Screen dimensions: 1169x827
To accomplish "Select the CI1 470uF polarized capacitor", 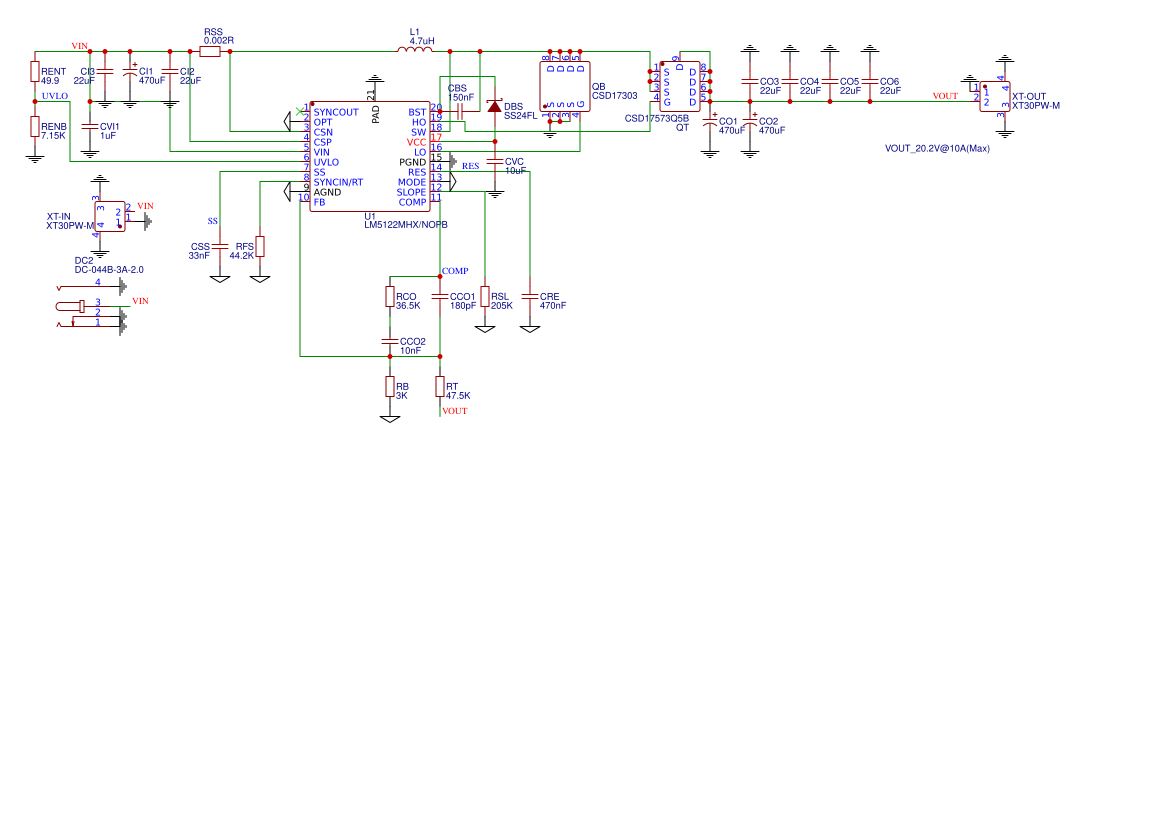I will tap(130, 73).
